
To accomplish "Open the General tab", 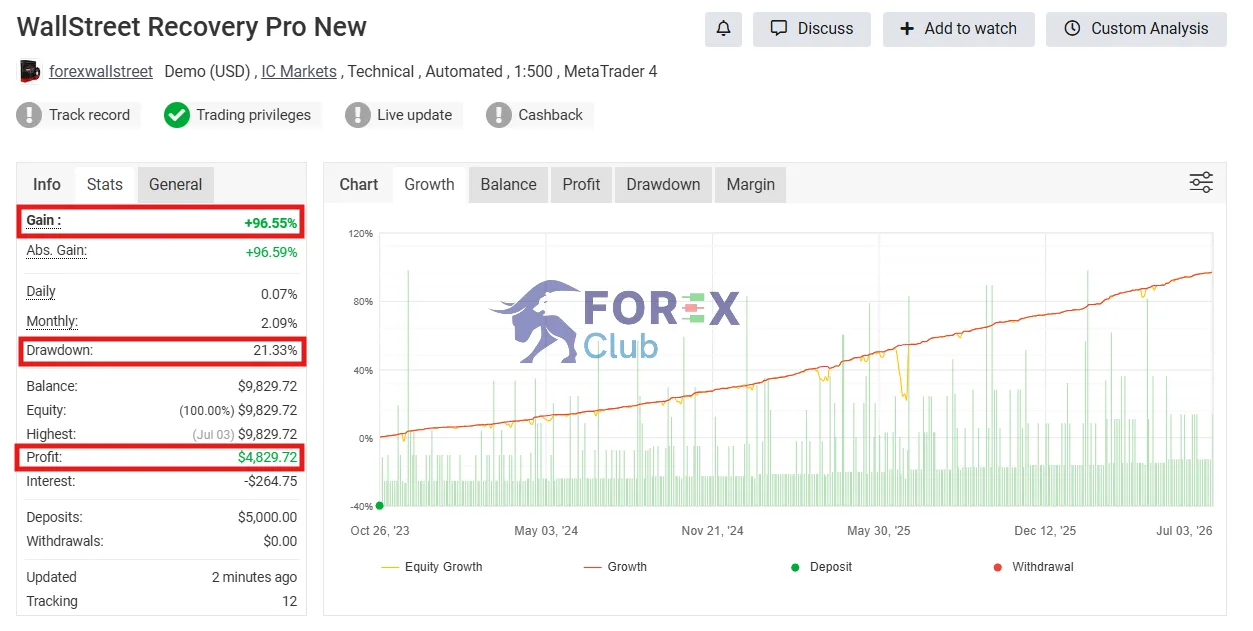I will point(176,184).
